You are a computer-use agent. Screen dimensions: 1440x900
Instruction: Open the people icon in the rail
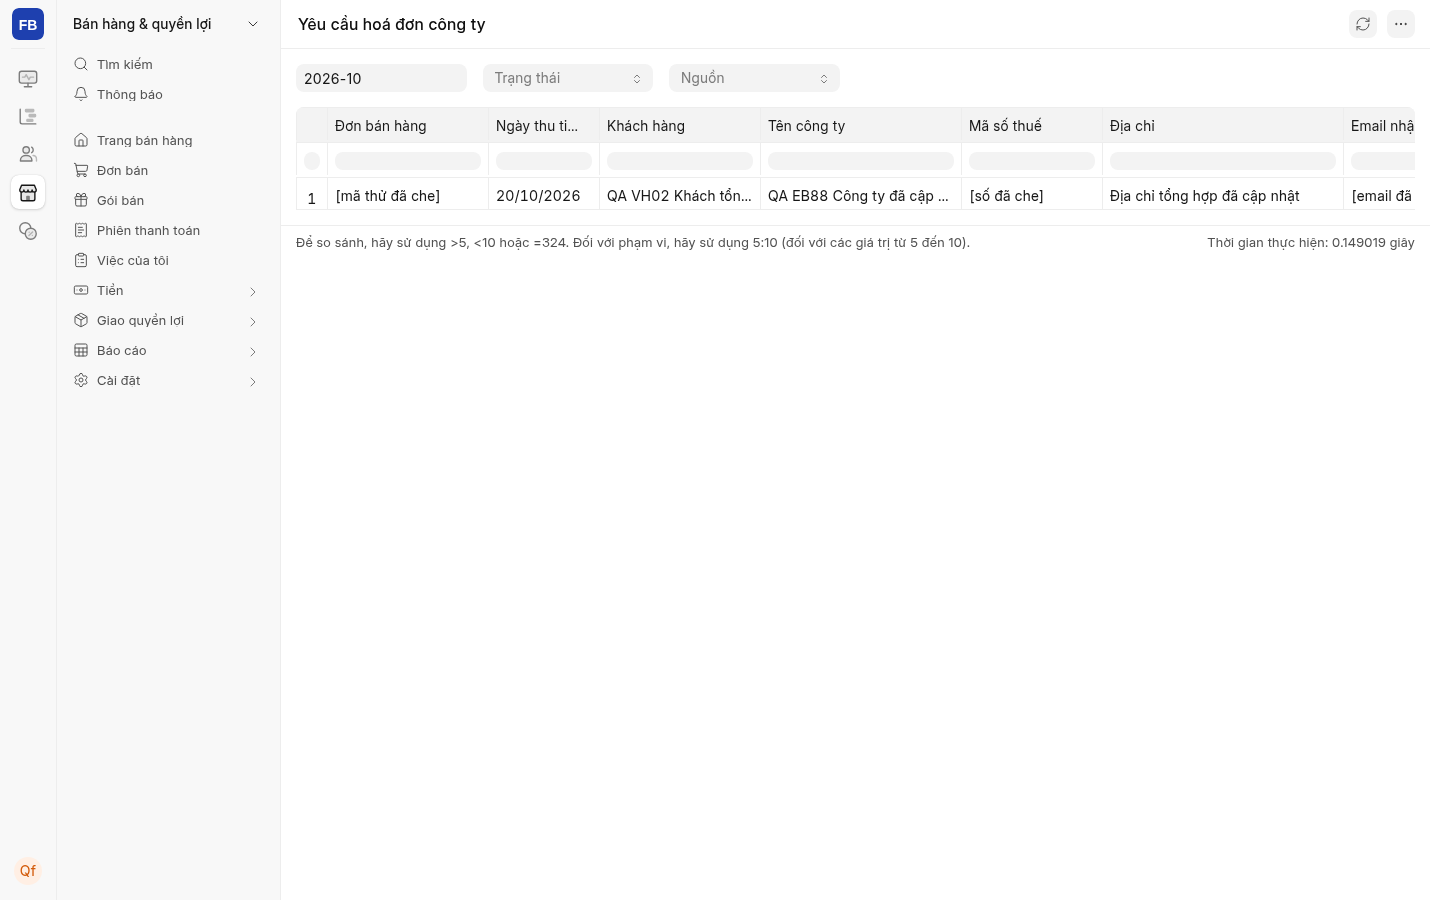pyautogui.click(x=28, y=154)
